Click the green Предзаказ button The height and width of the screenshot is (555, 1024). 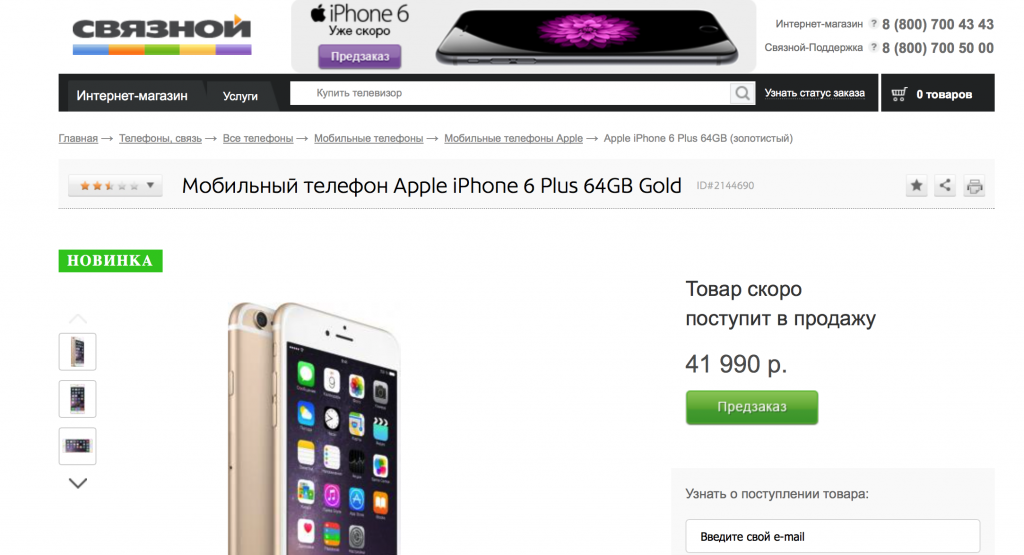pyautogui.click(x=752, y=407)
